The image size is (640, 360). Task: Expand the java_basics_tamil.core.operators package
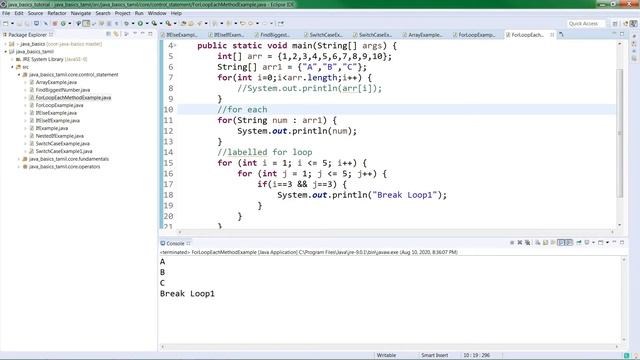tap(19, 167)
